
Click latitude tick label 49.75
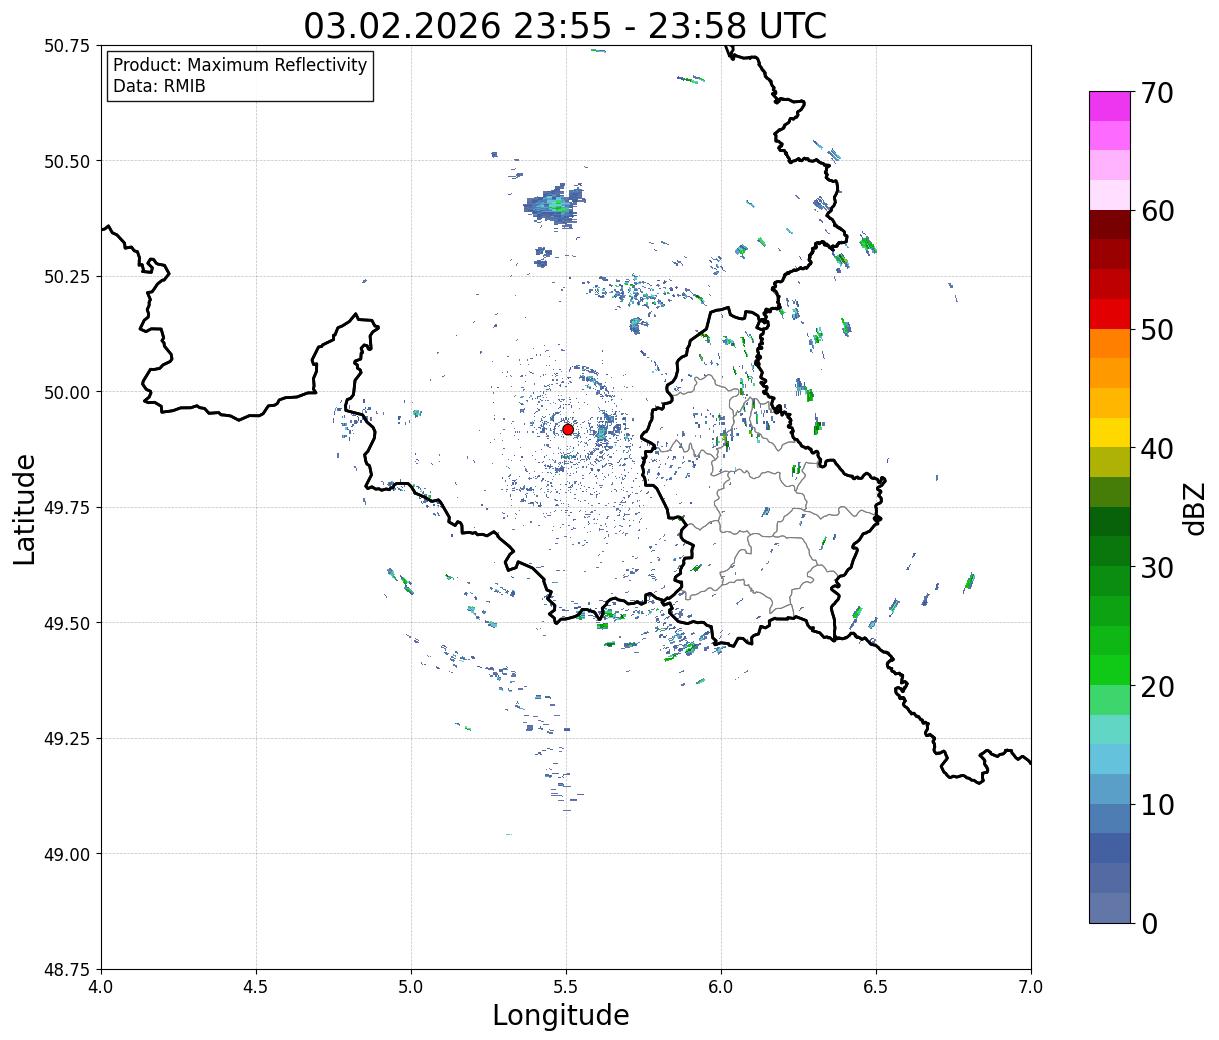point(67,508)
